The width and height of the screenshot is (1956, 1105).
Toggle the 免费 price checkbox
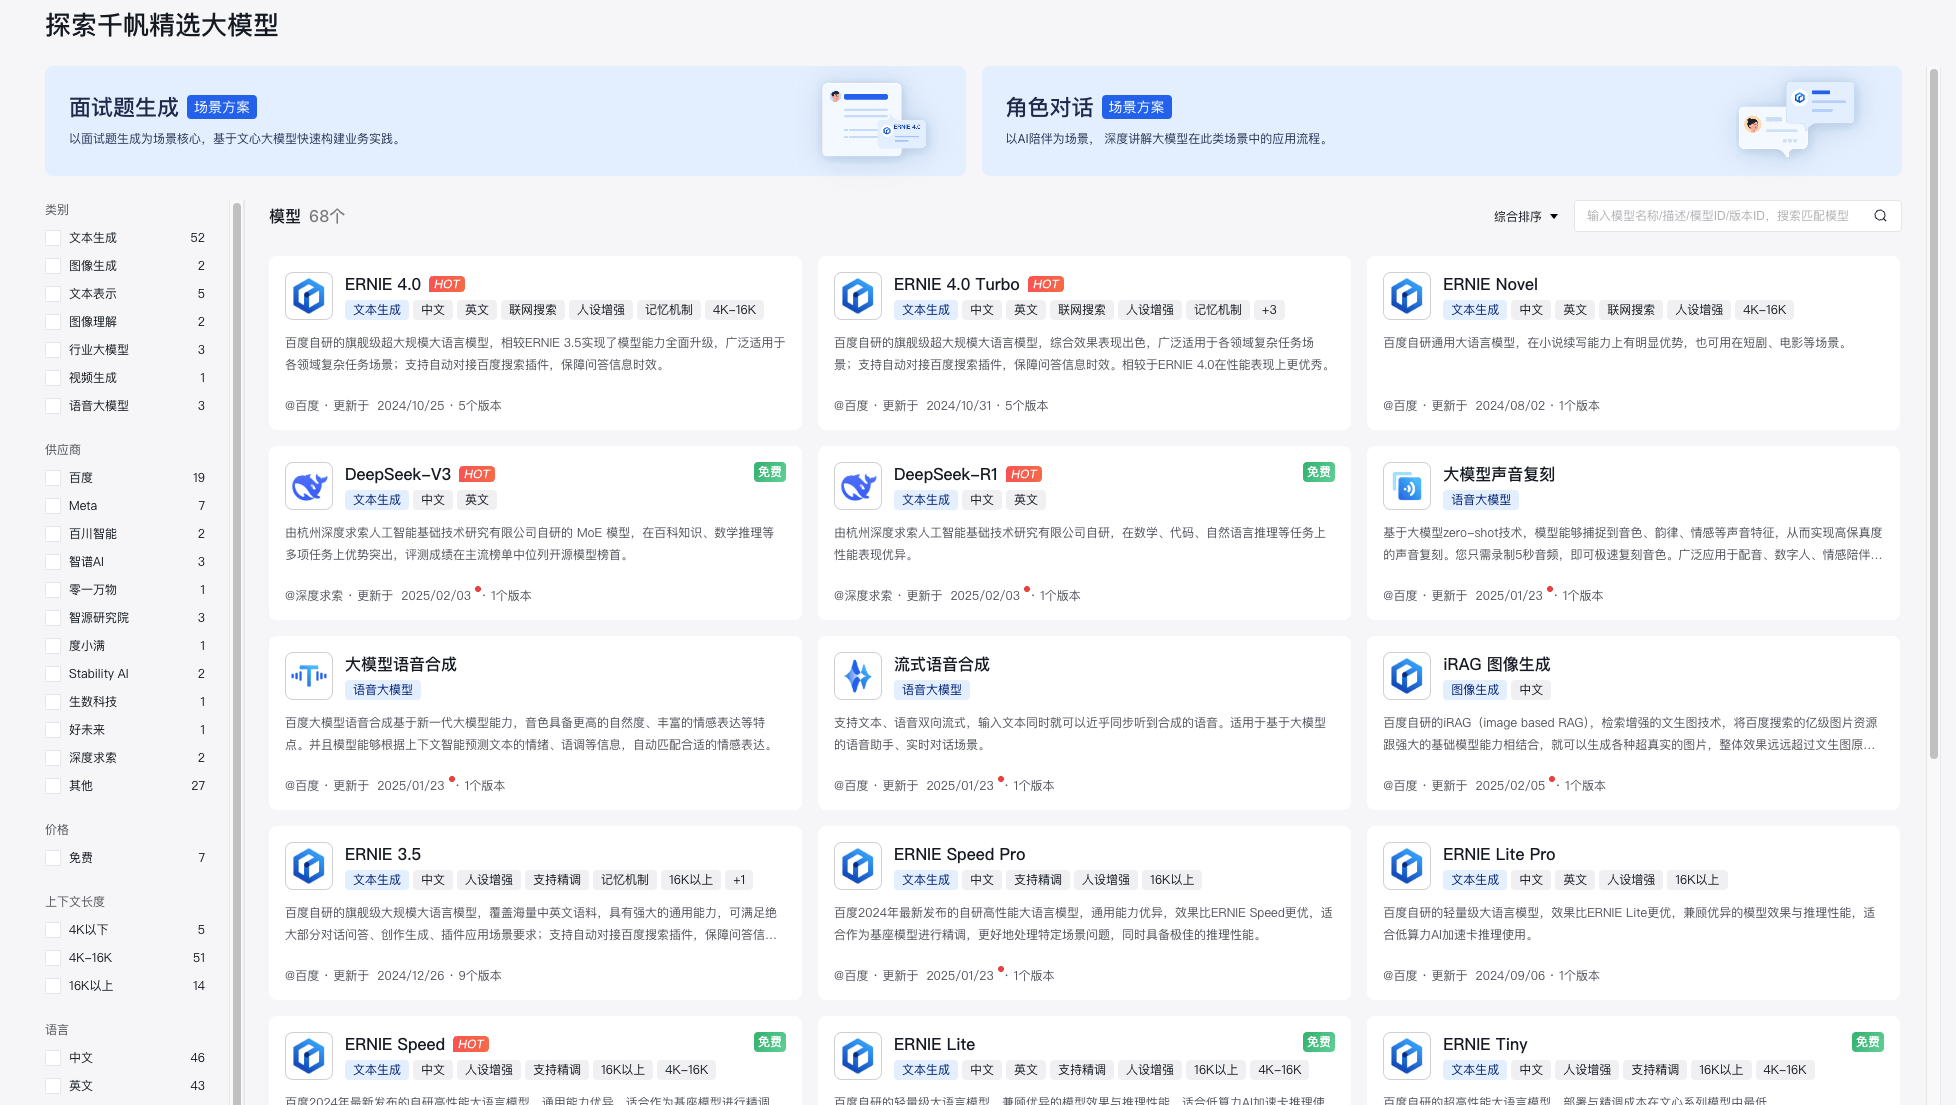pyautogui.click(x=53, y=858)
